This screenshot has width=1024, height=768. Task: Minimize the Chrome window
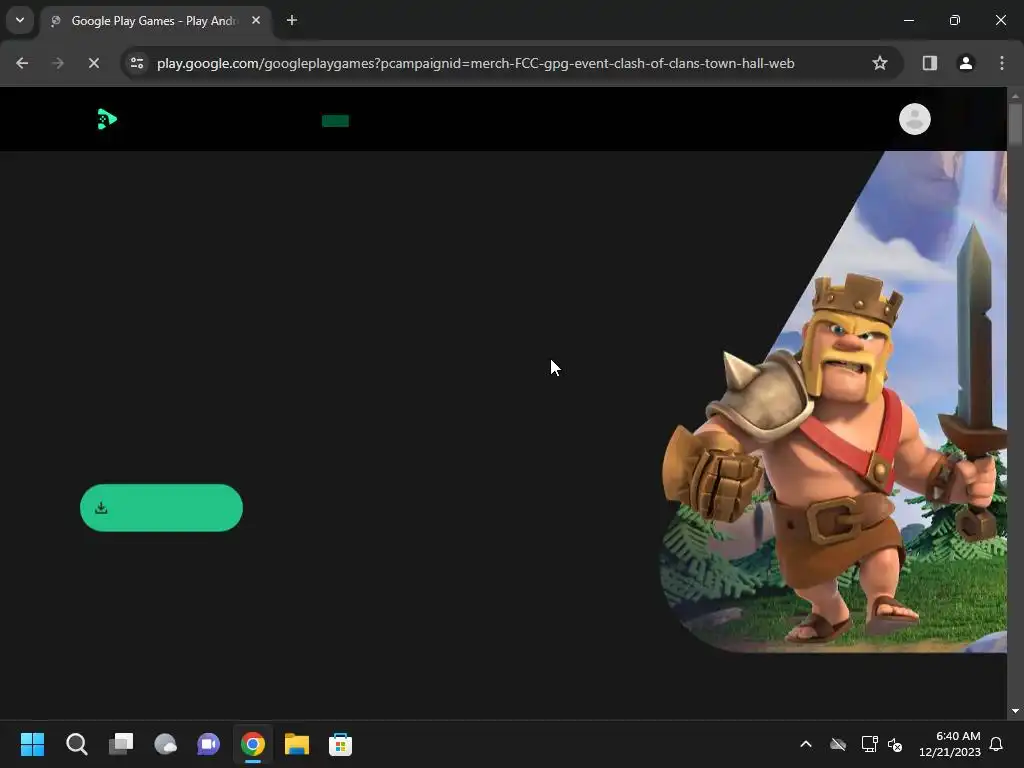pos(908,20)
